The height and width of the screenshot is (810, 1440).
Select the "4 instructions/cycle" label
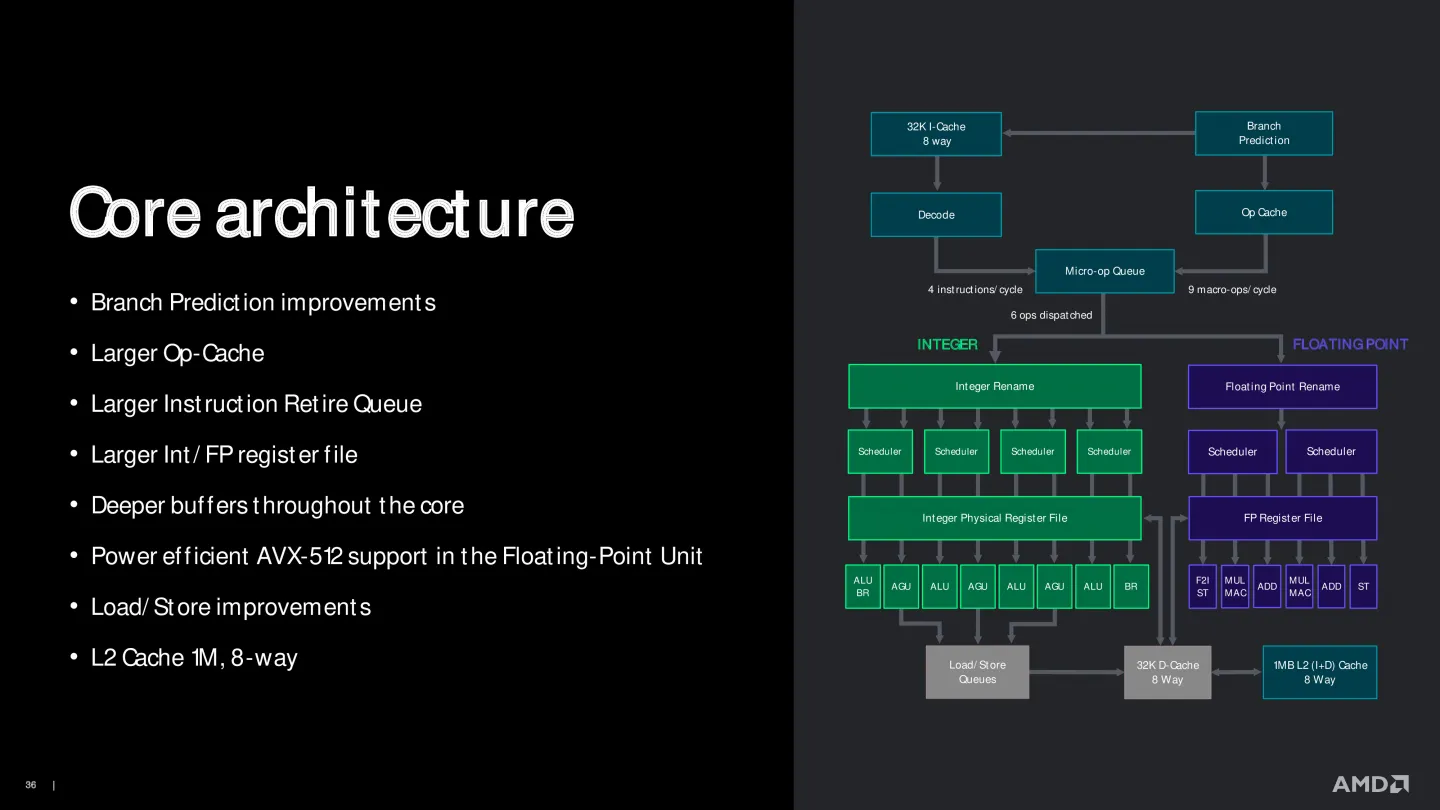pyautogui.click(x=975, y=290)
